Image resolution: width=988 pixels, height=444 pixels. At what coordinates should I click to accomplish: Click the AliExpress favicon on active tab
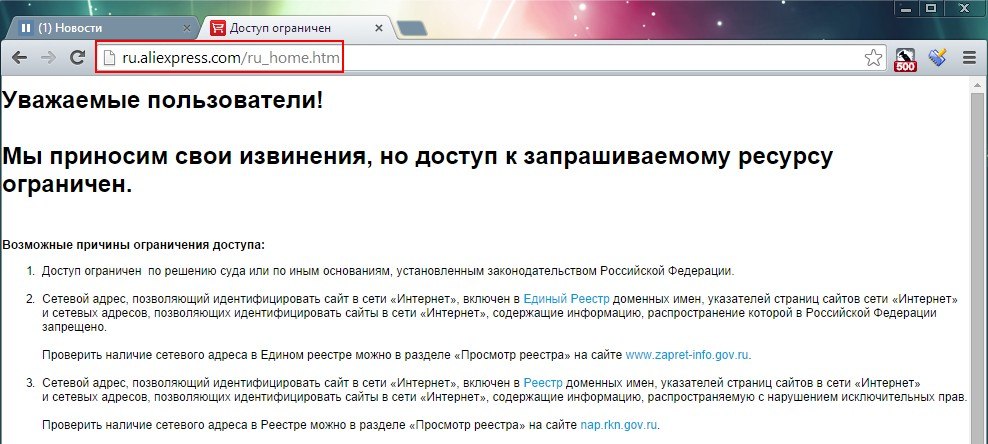pos(218,28)
